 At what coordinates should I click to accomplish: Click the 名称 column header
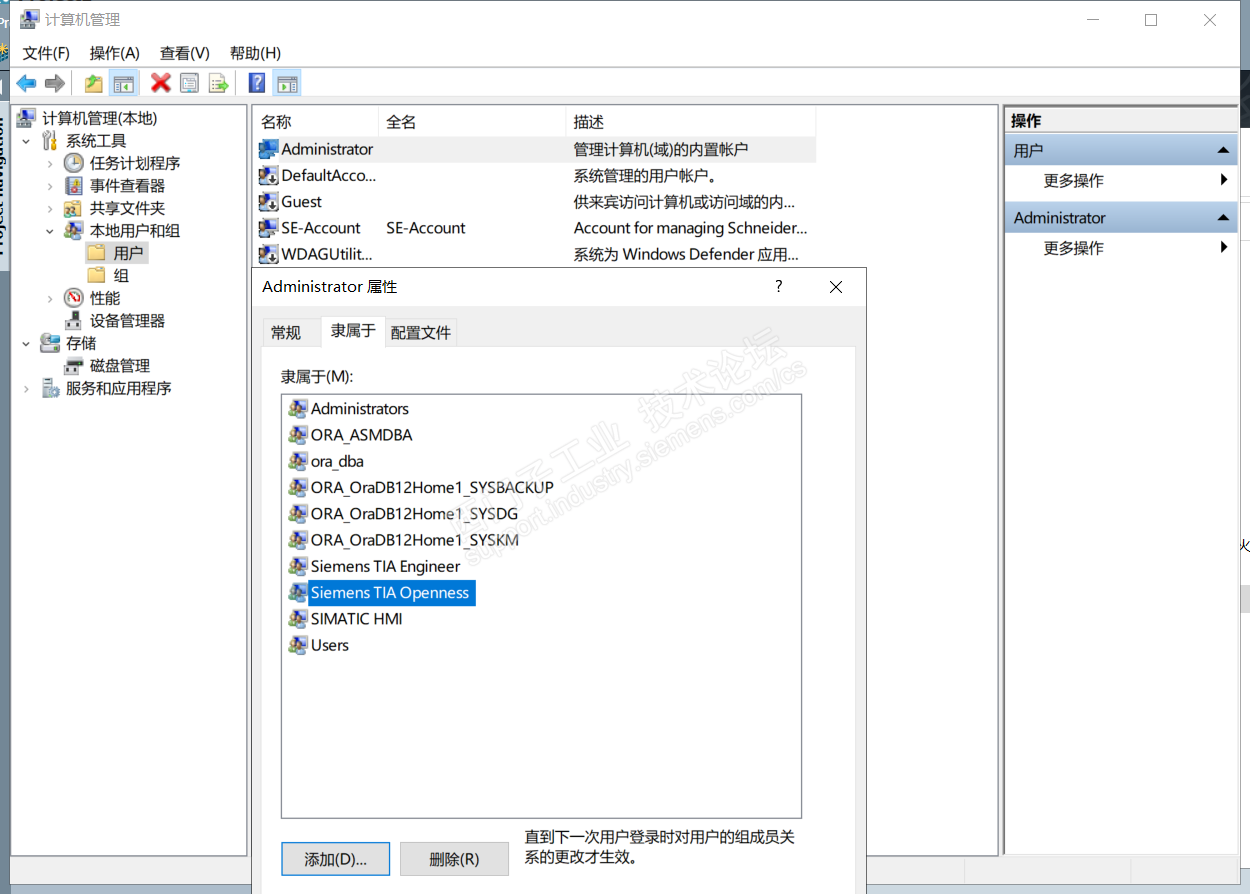tap(315, 122)
